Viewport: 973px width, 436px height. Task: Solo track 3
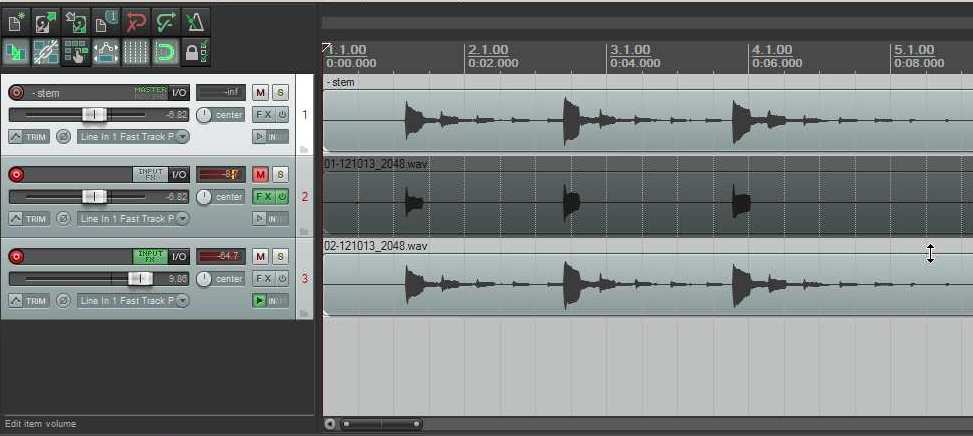point(280,256)
